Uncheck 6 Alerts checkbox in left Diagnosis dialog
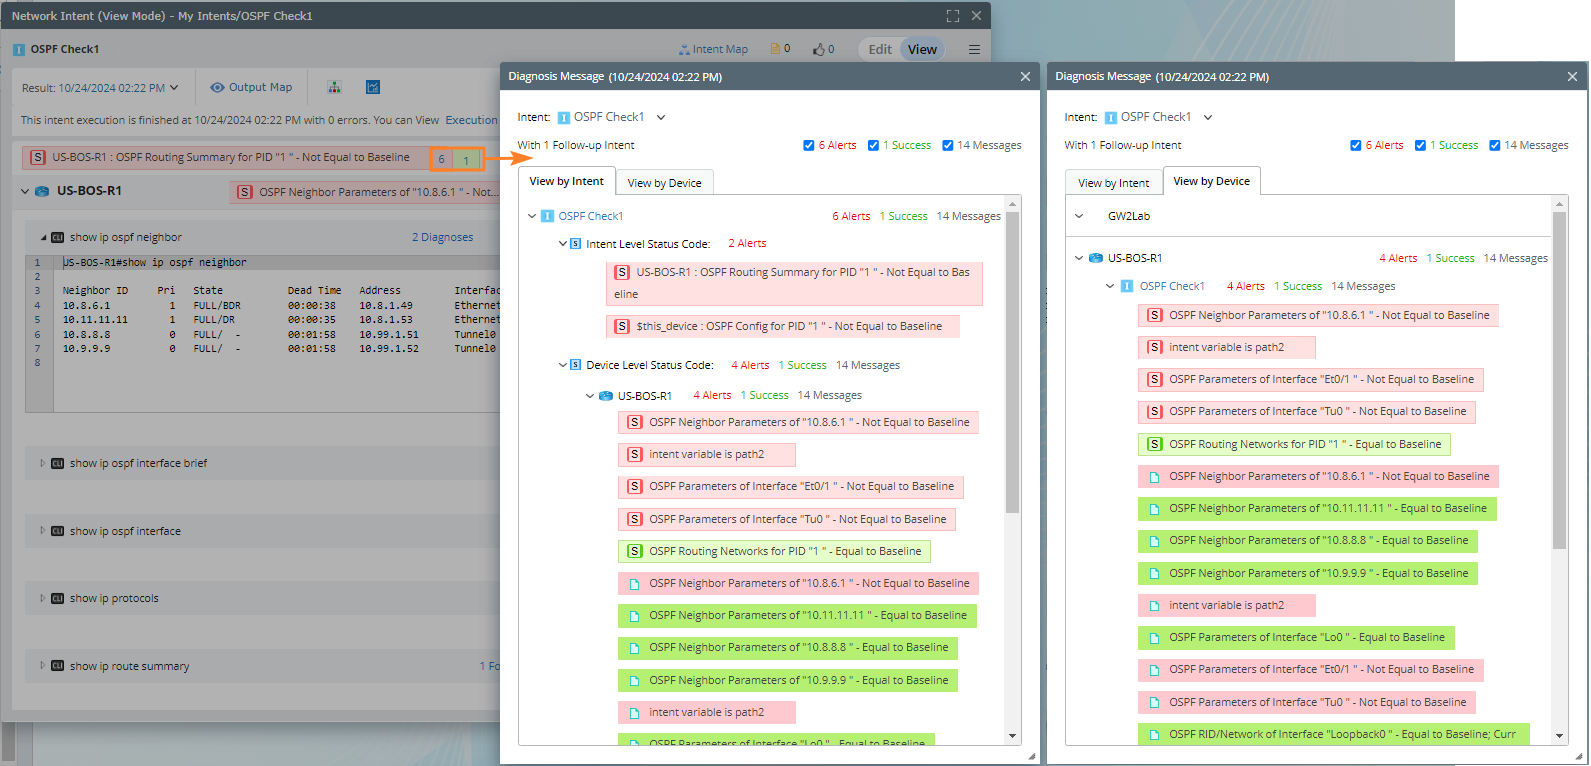 [x=808, y=145]
